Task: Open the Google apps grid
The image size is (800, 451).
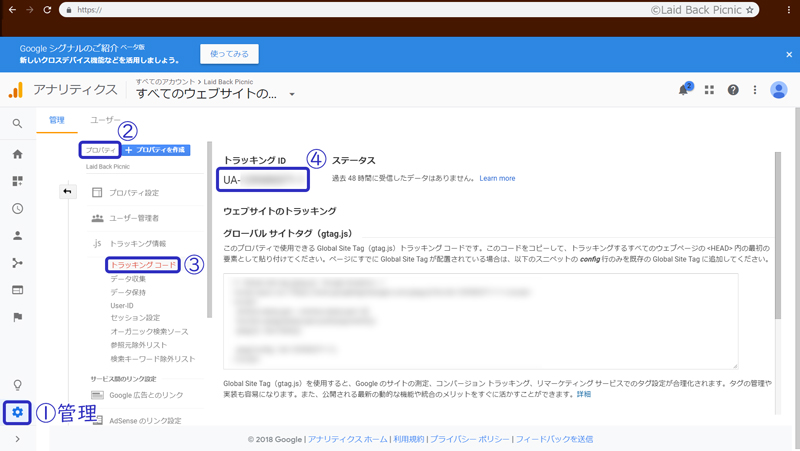Action: 709,90
